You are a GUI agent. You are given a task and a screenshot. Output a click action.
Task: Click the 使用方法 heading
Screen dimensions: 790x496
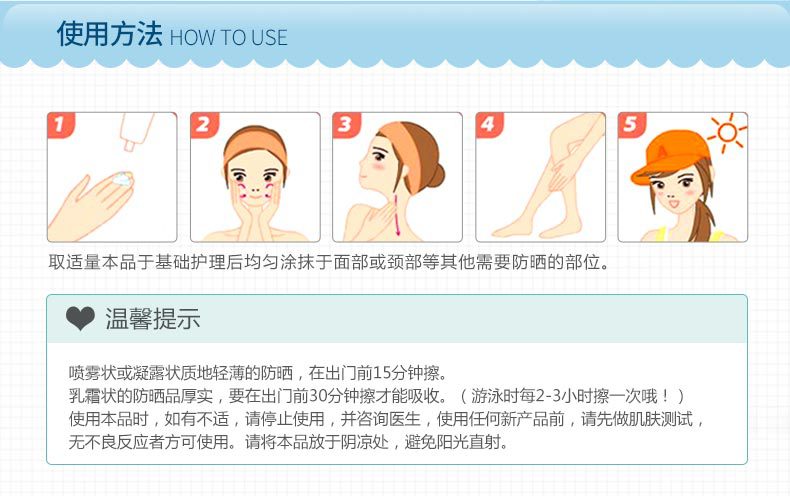click(x=109, y=34)
